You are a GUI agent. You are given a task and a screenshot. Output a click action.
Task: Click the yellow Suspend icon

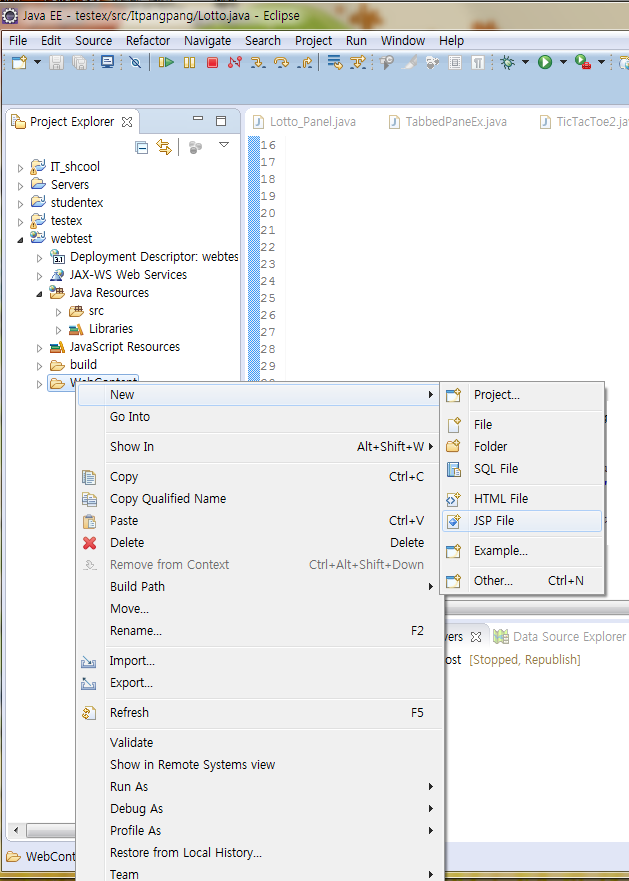click(189, 62)
